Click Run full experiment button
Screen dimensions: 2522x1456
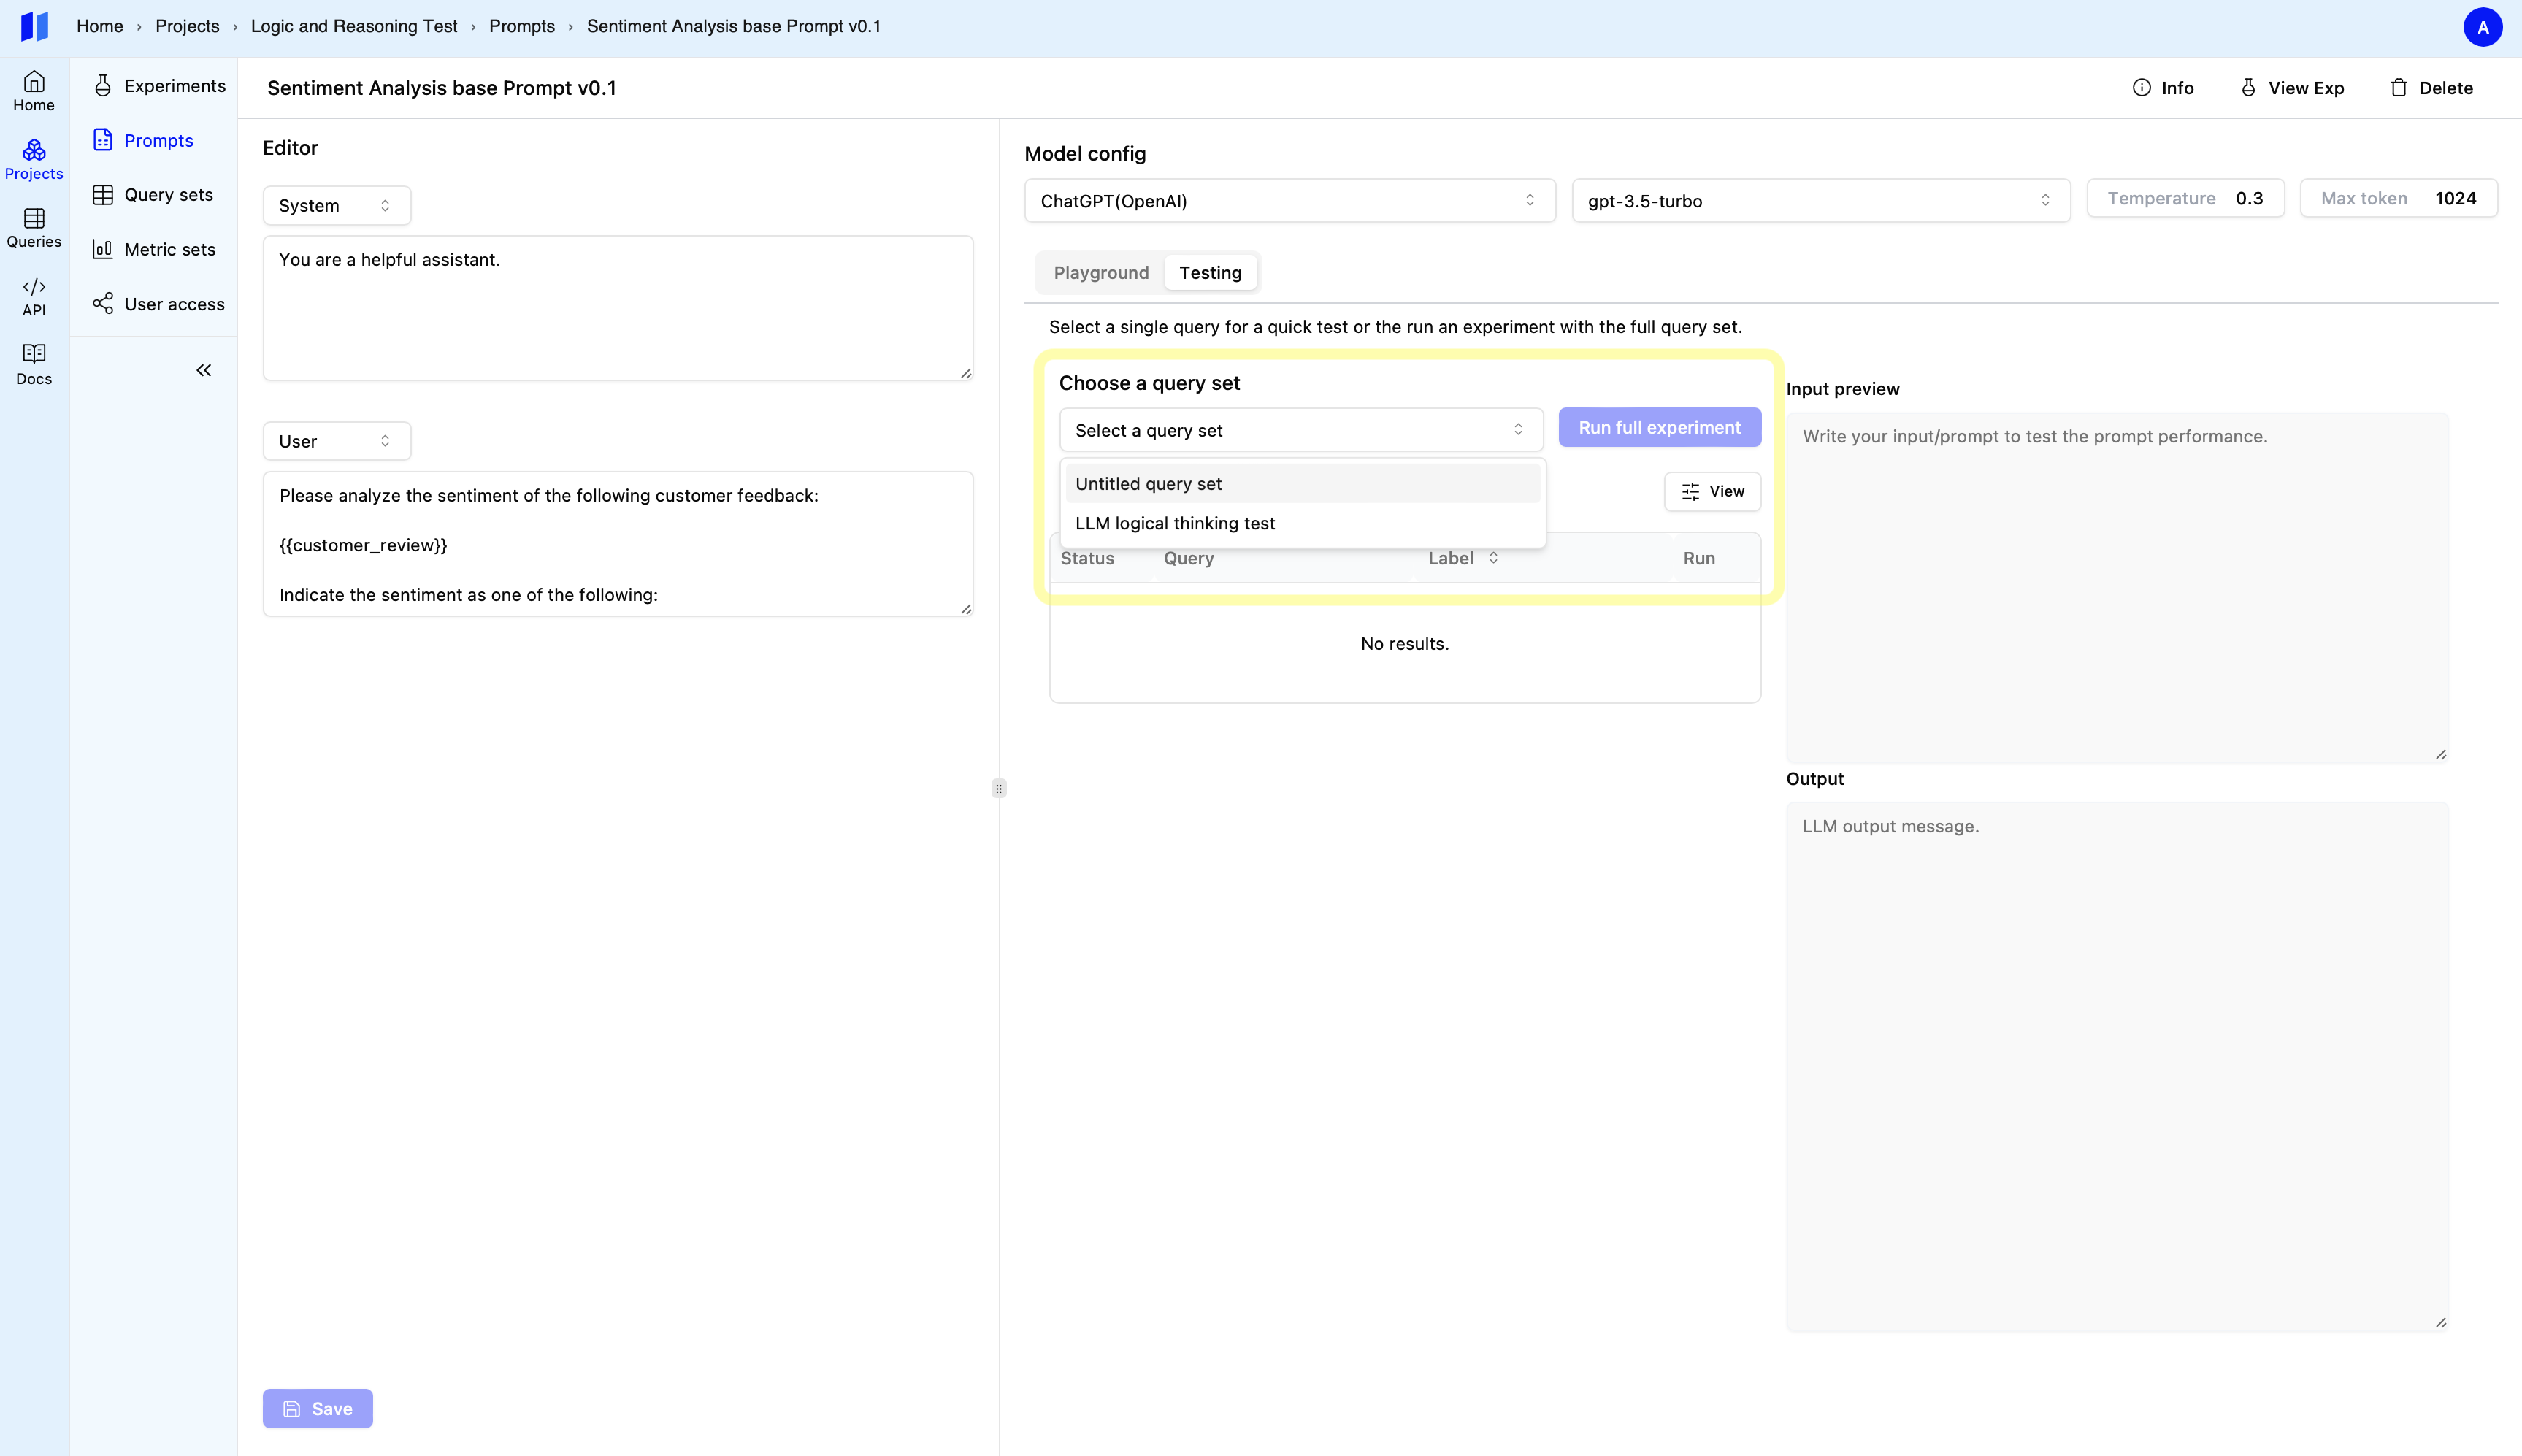click(1659, 427)
